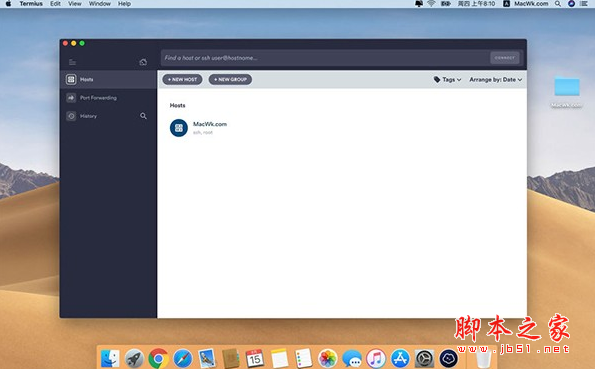Open the Apple menu
595x369 pixels.
[8, 4]
